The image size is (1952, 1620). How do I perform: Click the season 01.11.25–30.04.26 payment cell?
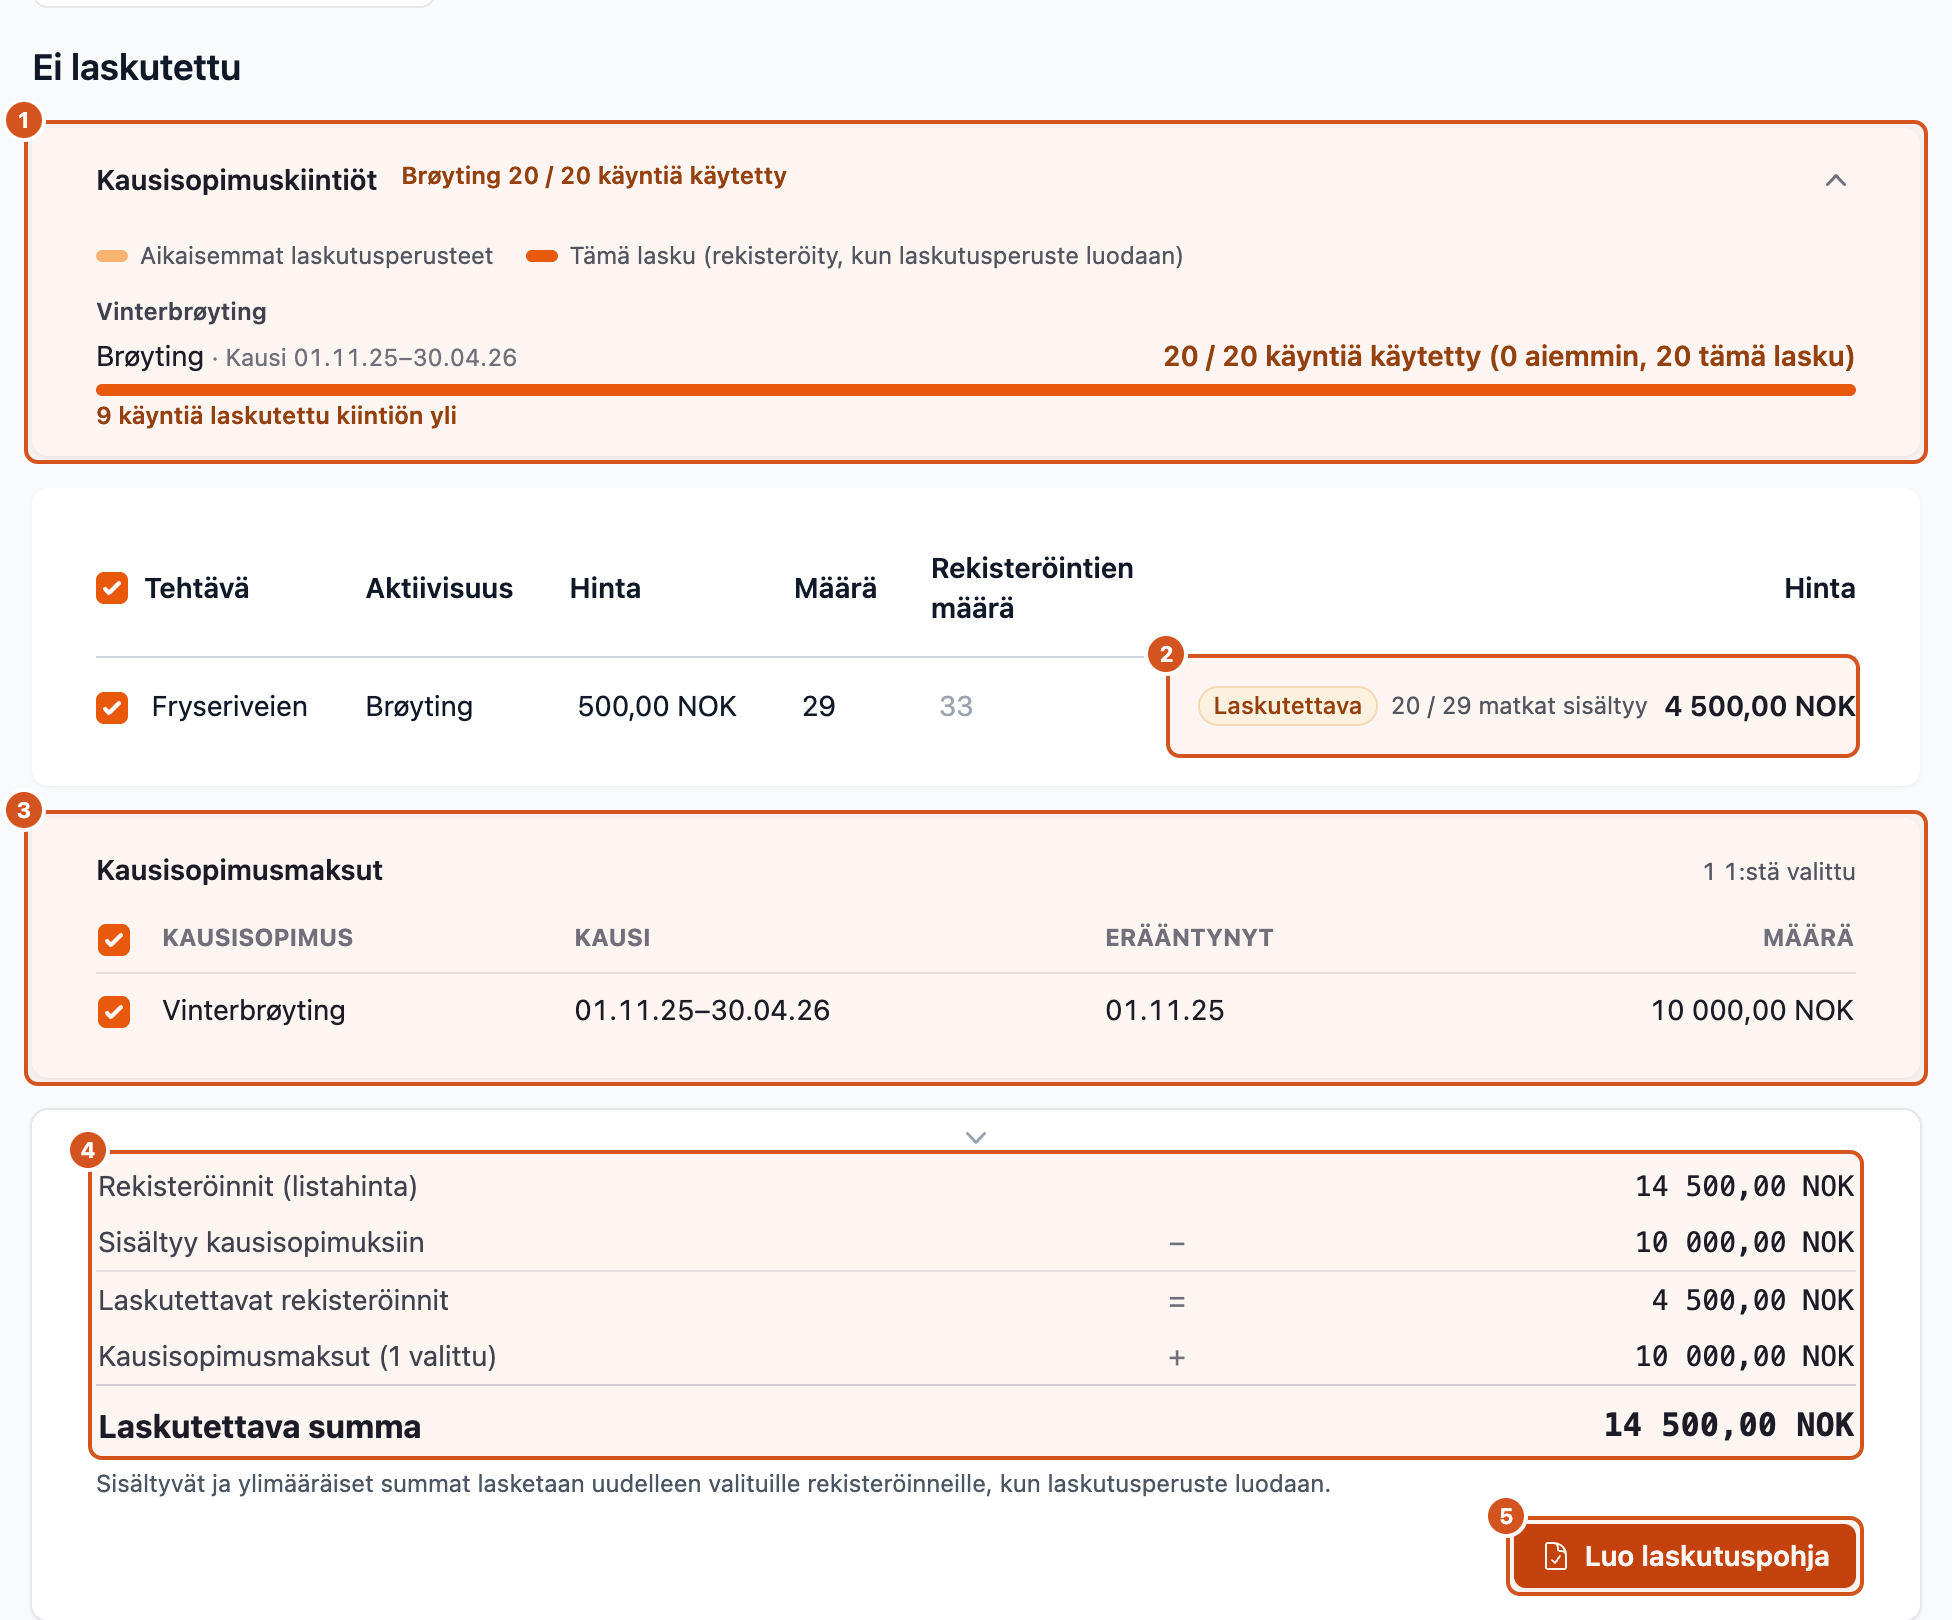tap(702, 1010)
